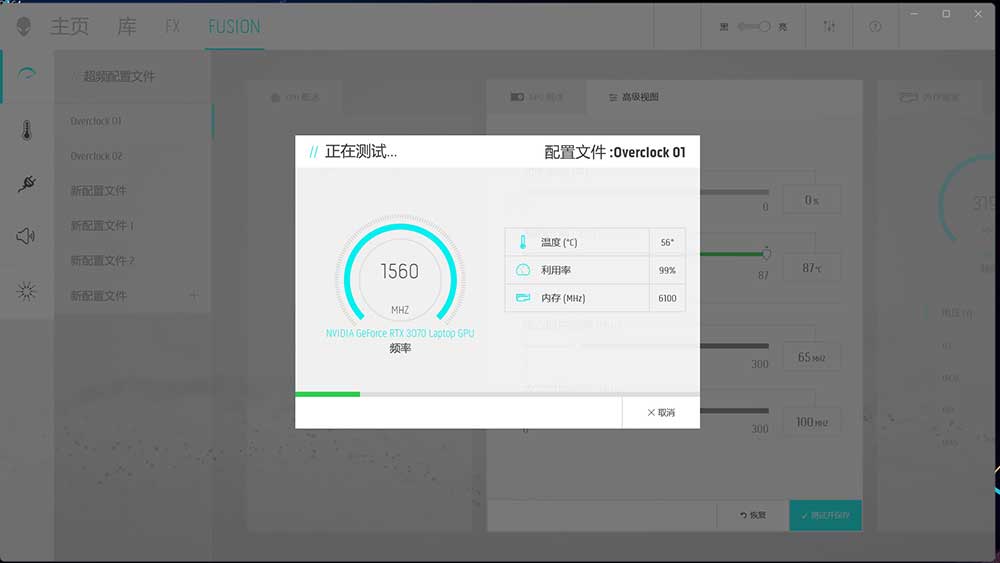
Task: Switch to the 库 library tab
Action: pos(127,26)
